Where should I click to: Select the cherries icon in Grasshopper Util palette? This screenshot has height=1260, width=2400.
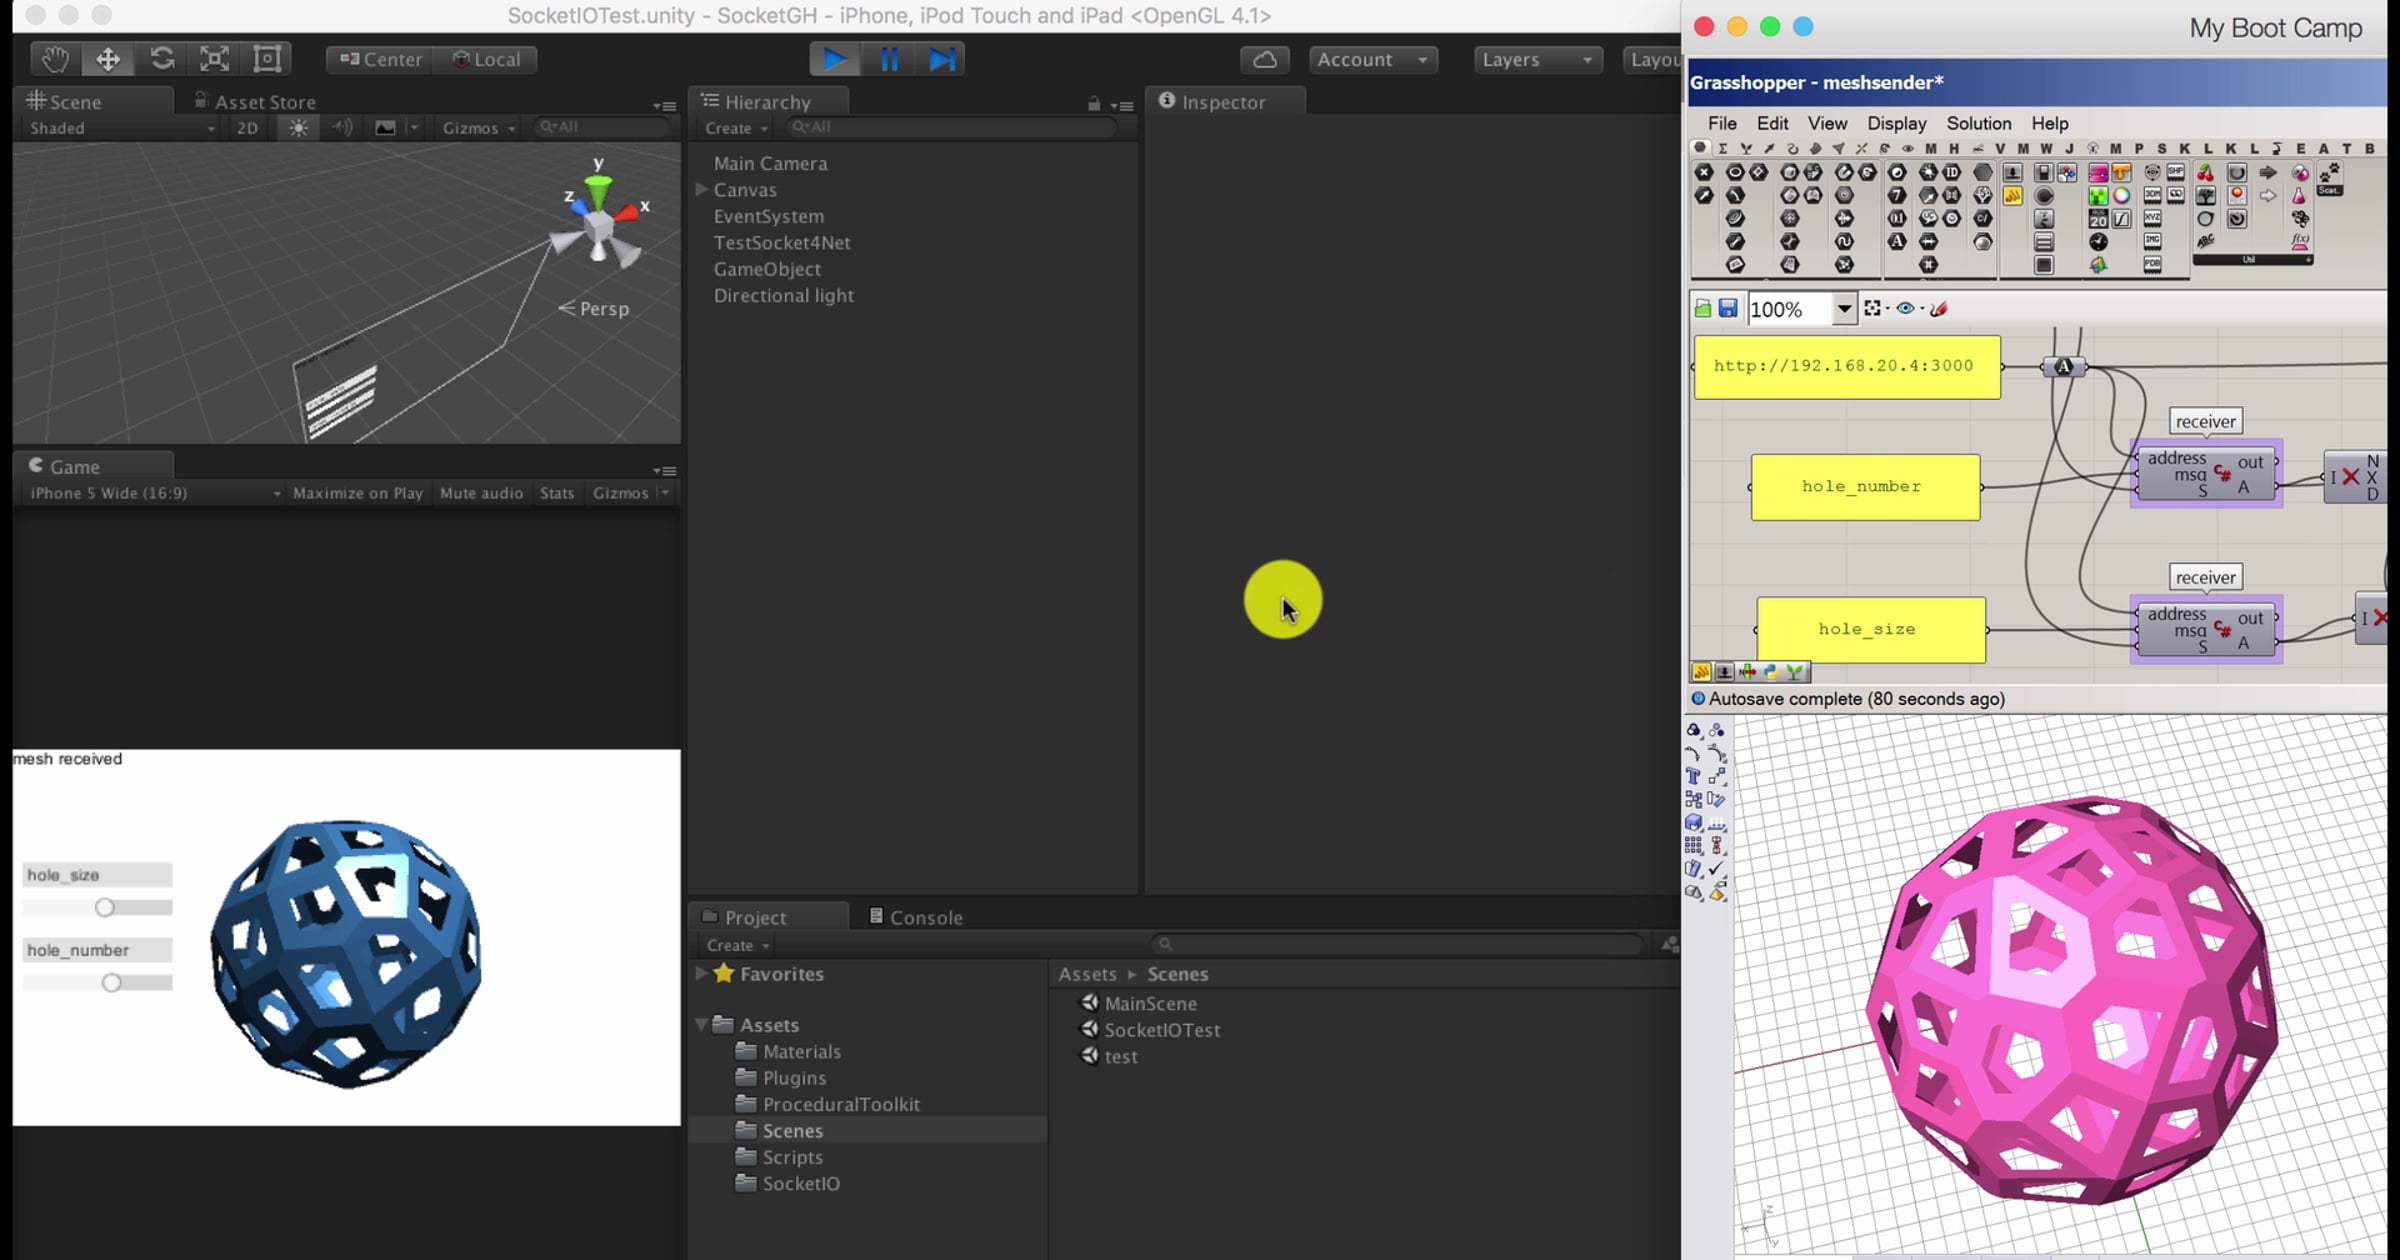(2205, 174)
